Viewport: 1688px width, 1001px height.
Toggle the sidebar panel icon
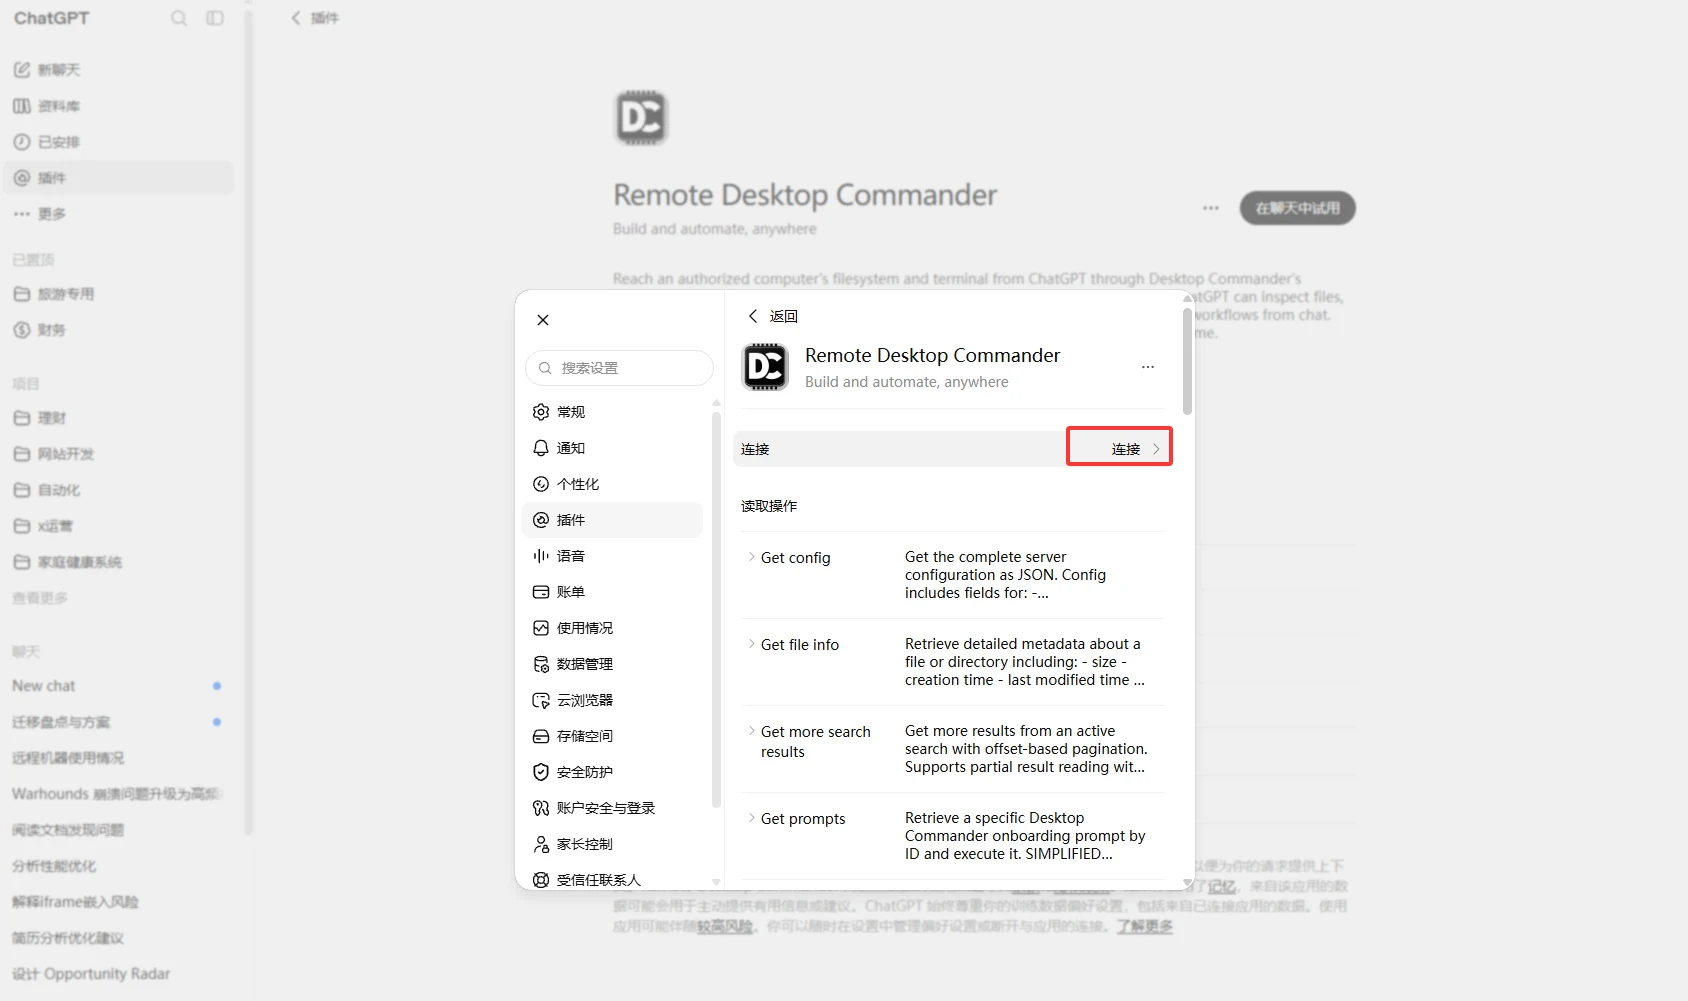[x=215, y=18]
